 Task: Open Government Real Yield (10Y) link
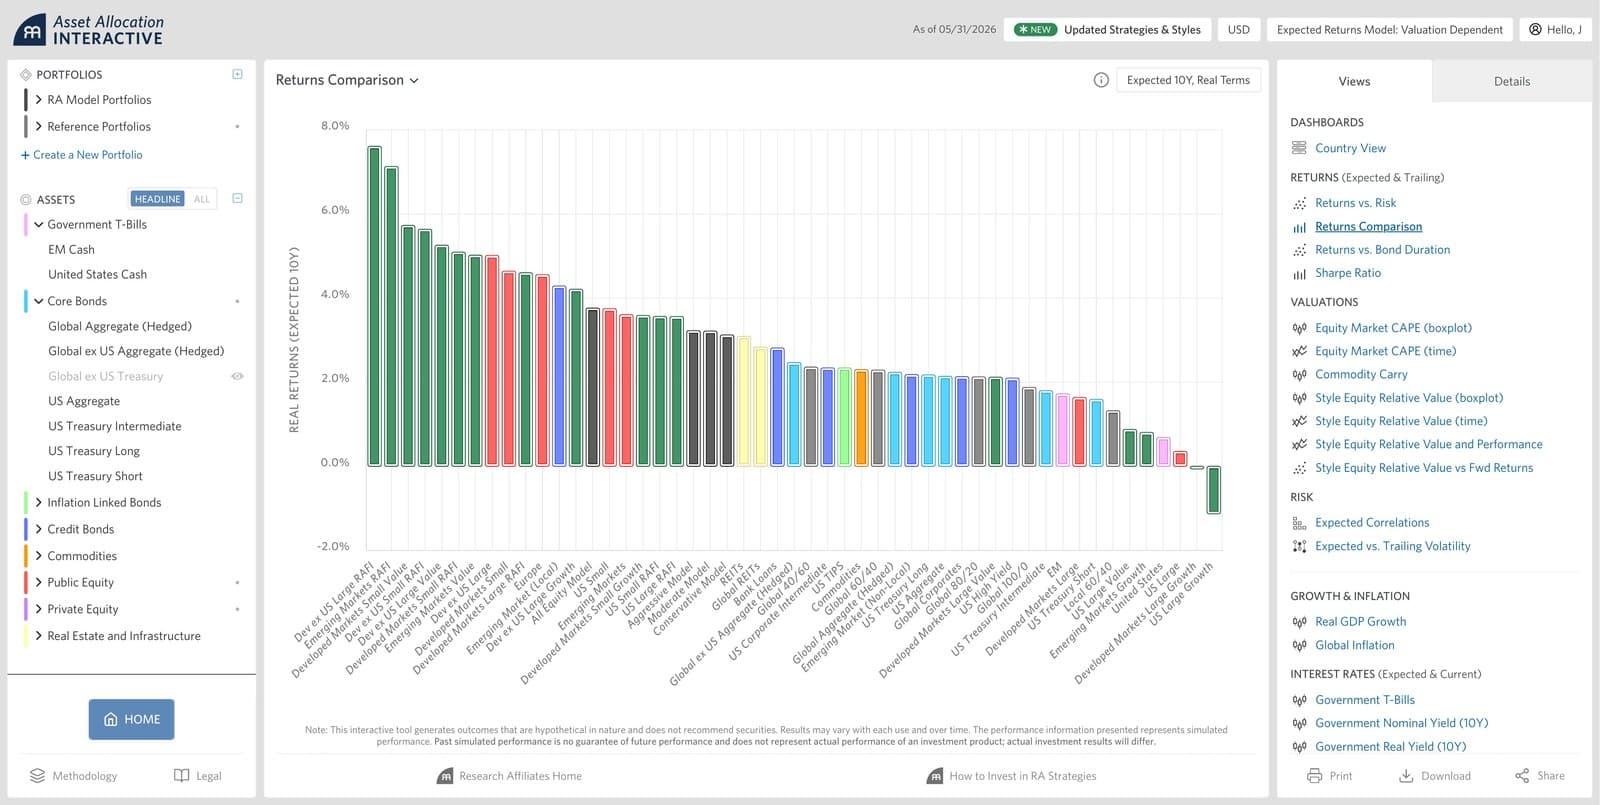(1390, 746)
